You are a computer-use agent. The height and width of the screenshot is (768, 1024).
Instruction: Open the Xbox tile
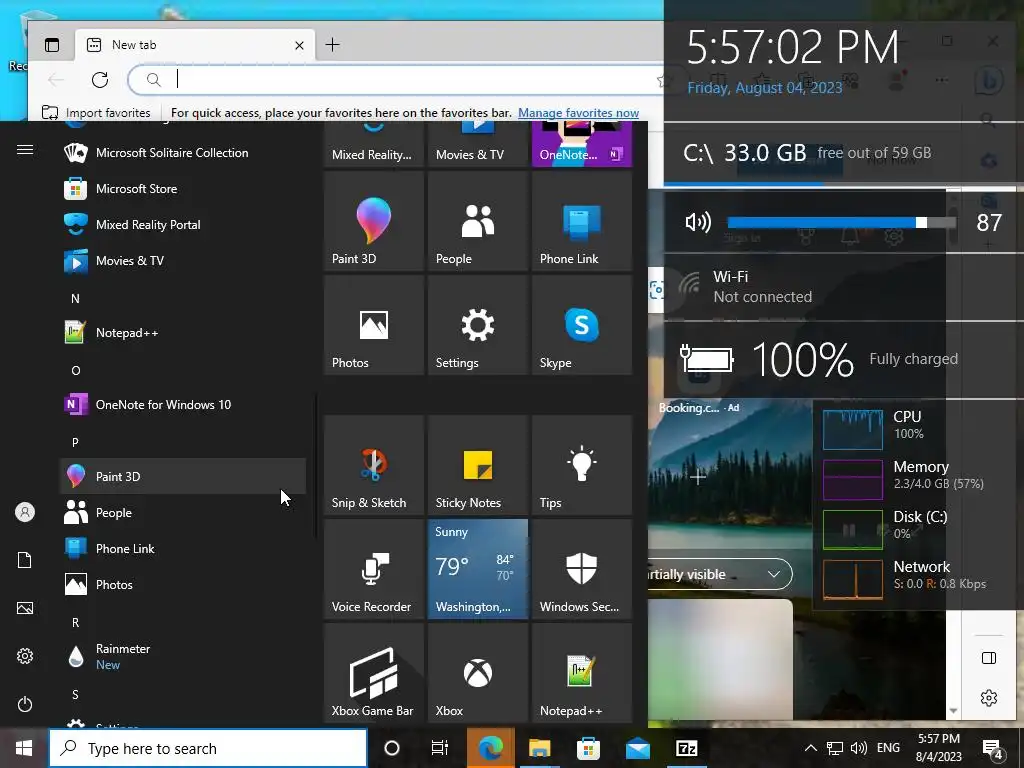tap(477, 673)
